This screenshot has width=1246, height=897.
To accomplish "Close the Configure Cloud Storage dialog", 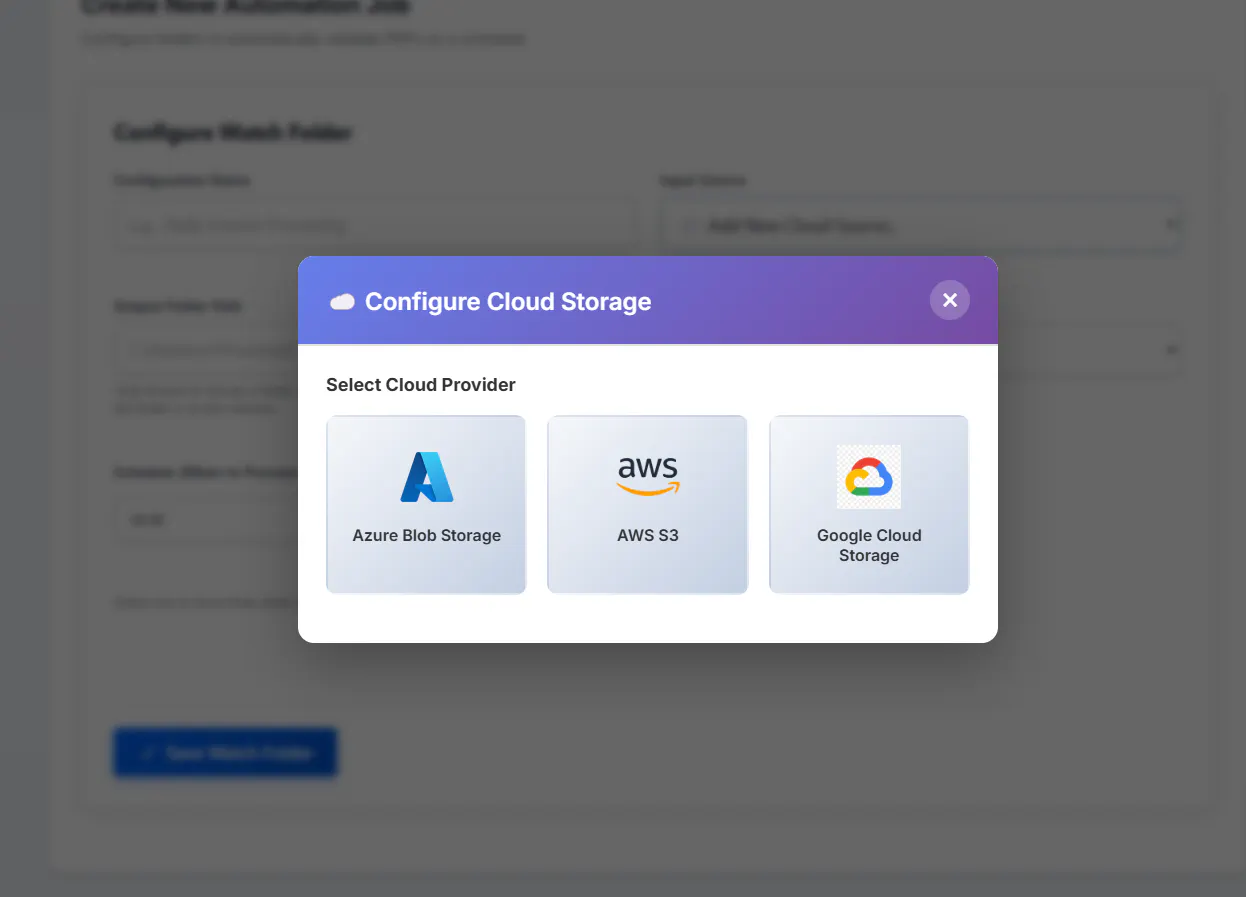I will (x=950, y=300).
